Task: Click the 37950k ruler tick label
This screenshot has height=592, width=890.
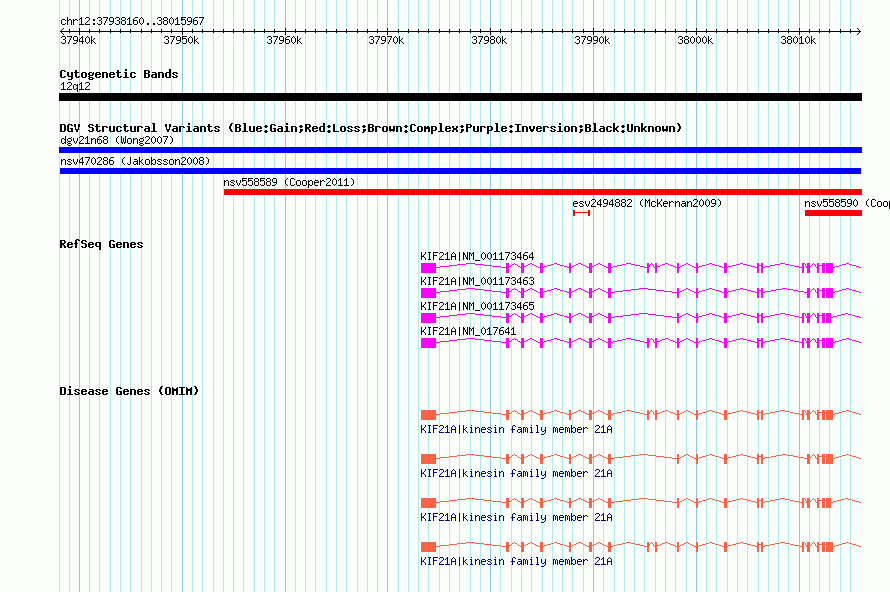Action: [x=181, y=40]
